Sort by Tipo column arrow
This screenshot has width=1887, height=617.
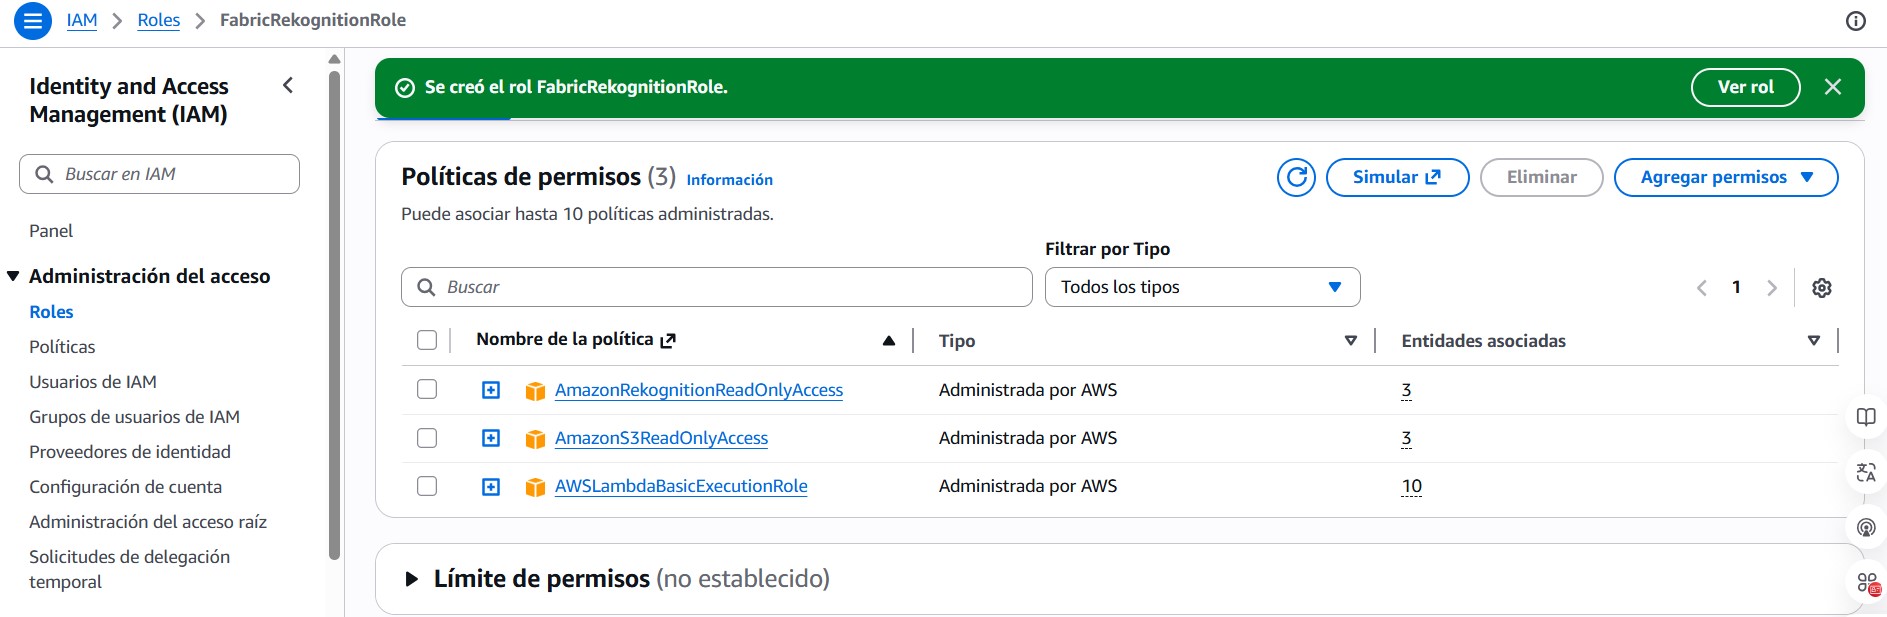point(1351,341)
